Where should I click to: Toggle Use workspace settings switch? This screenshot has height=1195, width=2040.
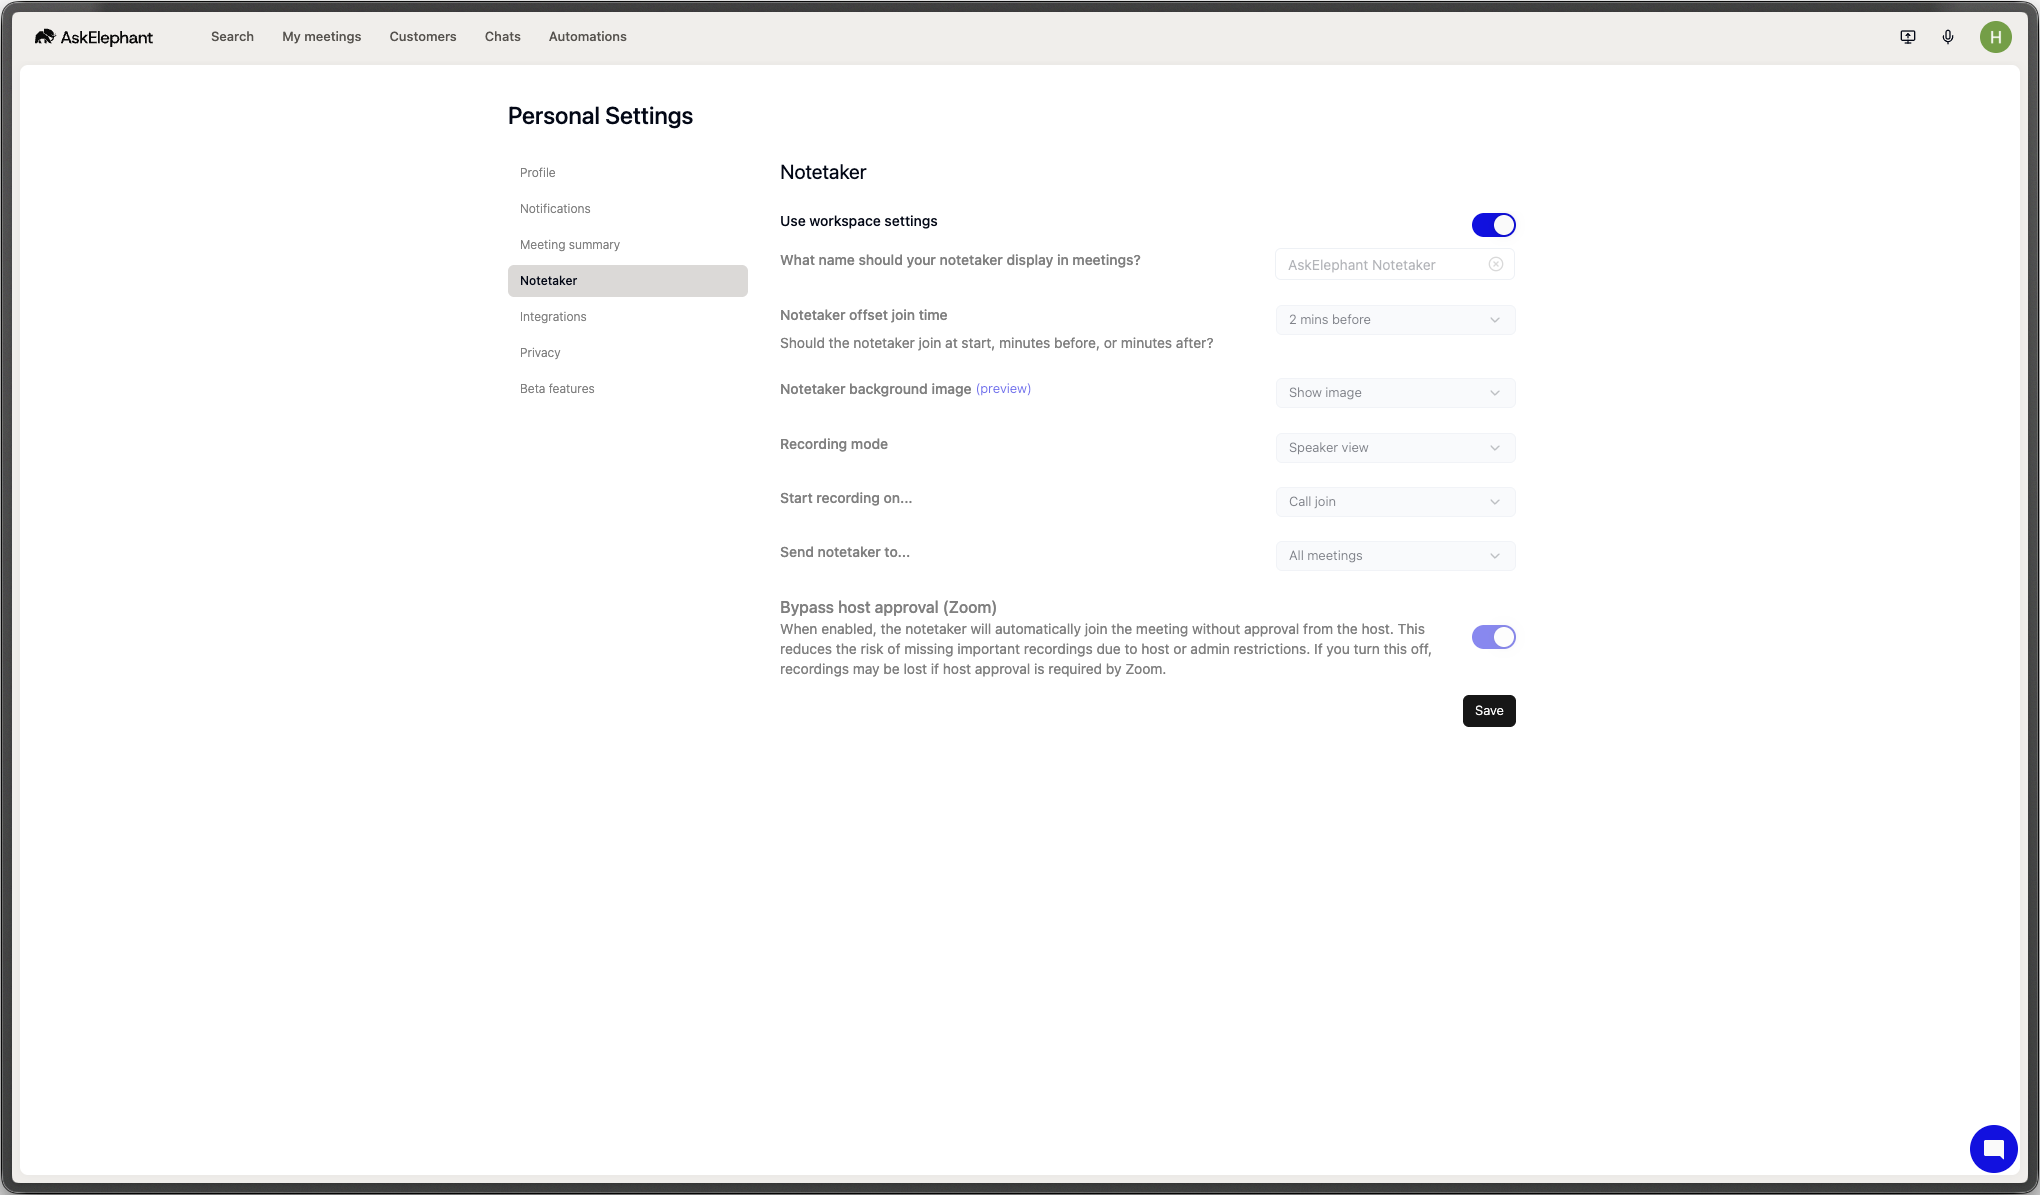tap(1493, 225)
